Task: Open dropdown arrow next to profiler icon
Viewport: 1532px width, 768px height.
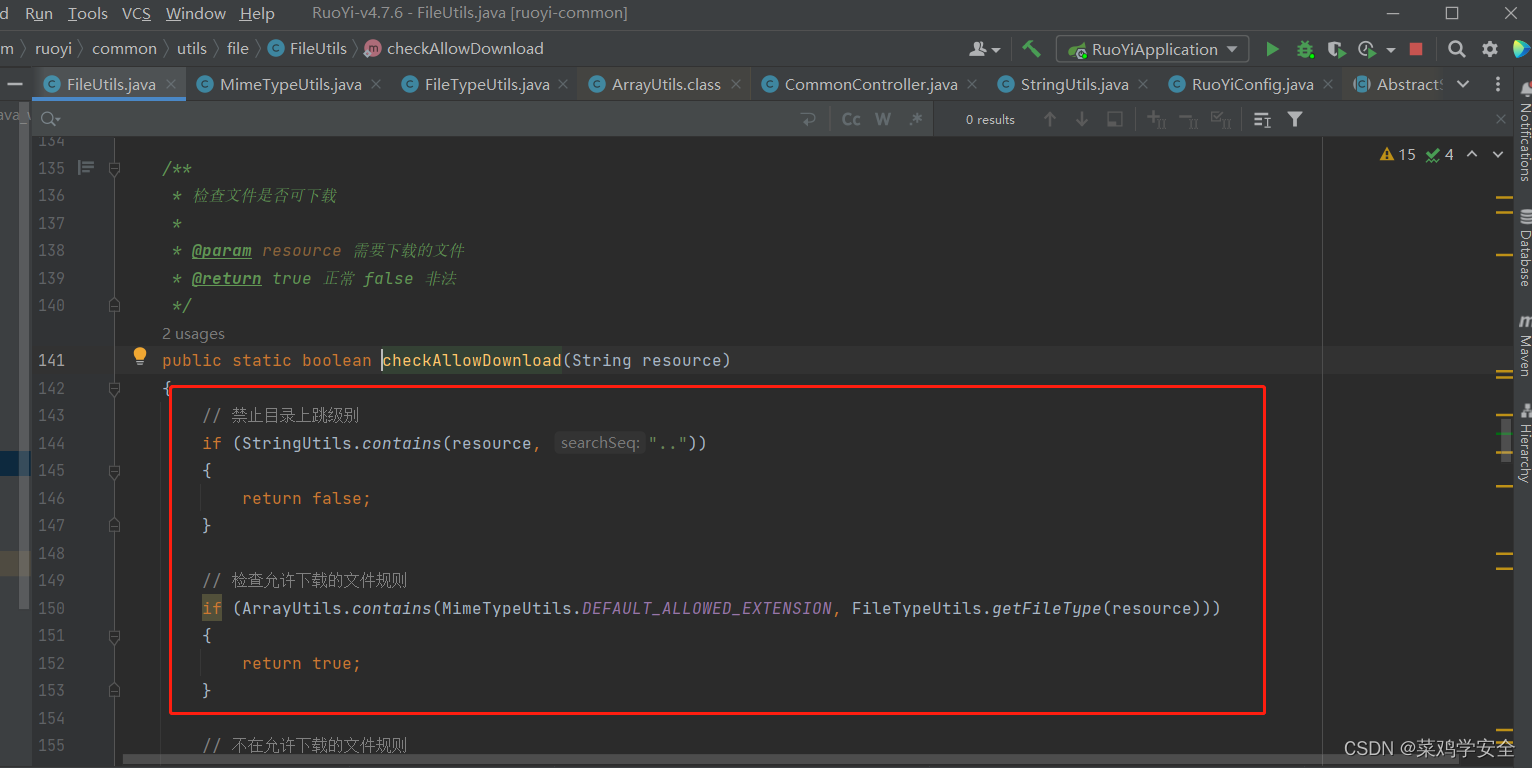Action: point(1390,50)
